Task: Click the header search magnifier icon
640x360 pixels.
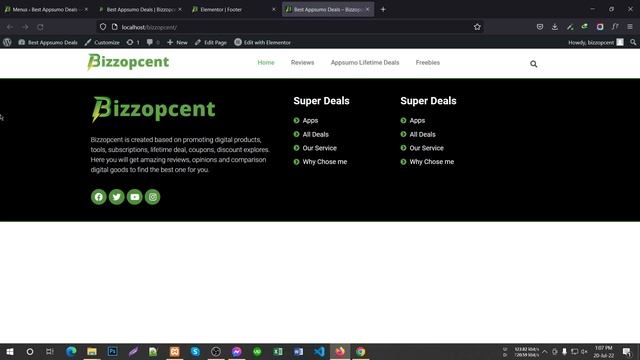Action: [533, 64]
